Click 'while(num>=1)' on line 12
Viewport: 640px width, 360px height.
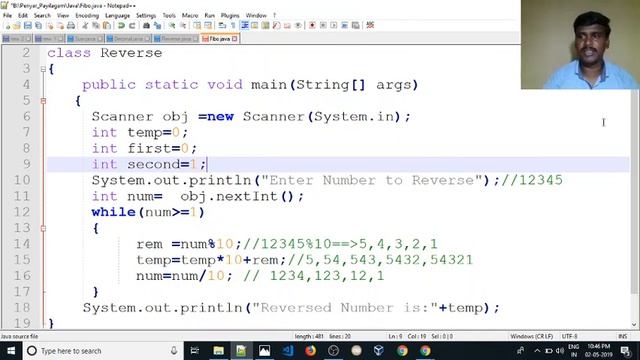tap(148, 212)
